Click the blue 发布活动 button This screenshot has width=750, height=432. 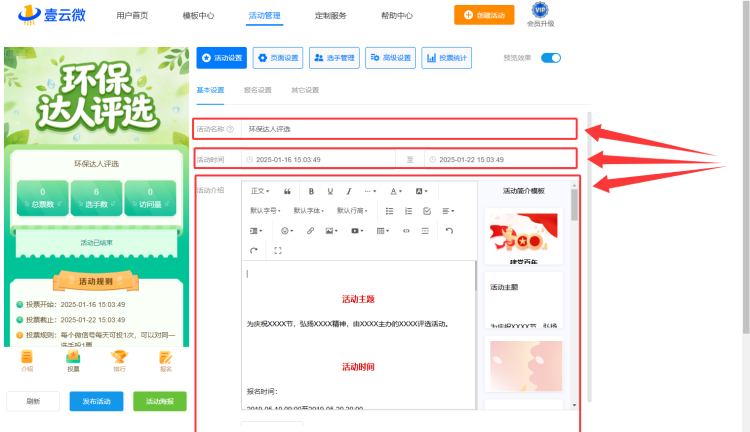click(96, 401)
